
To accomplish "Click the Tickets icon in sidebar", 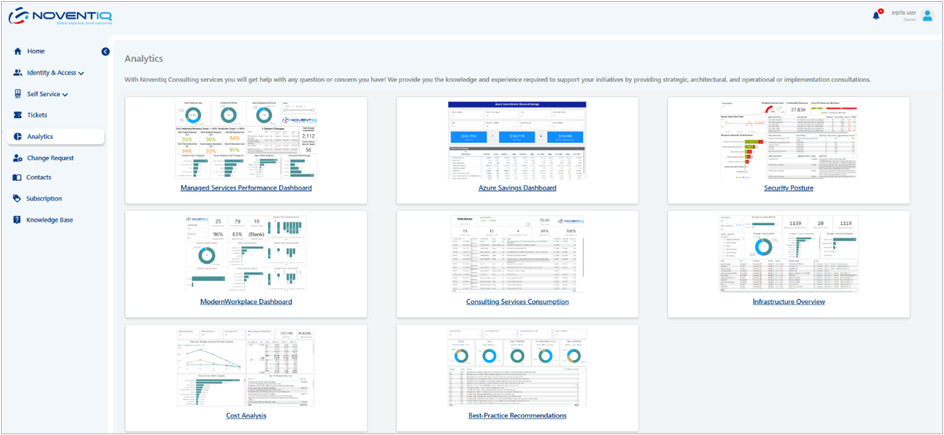I will 18,115.
